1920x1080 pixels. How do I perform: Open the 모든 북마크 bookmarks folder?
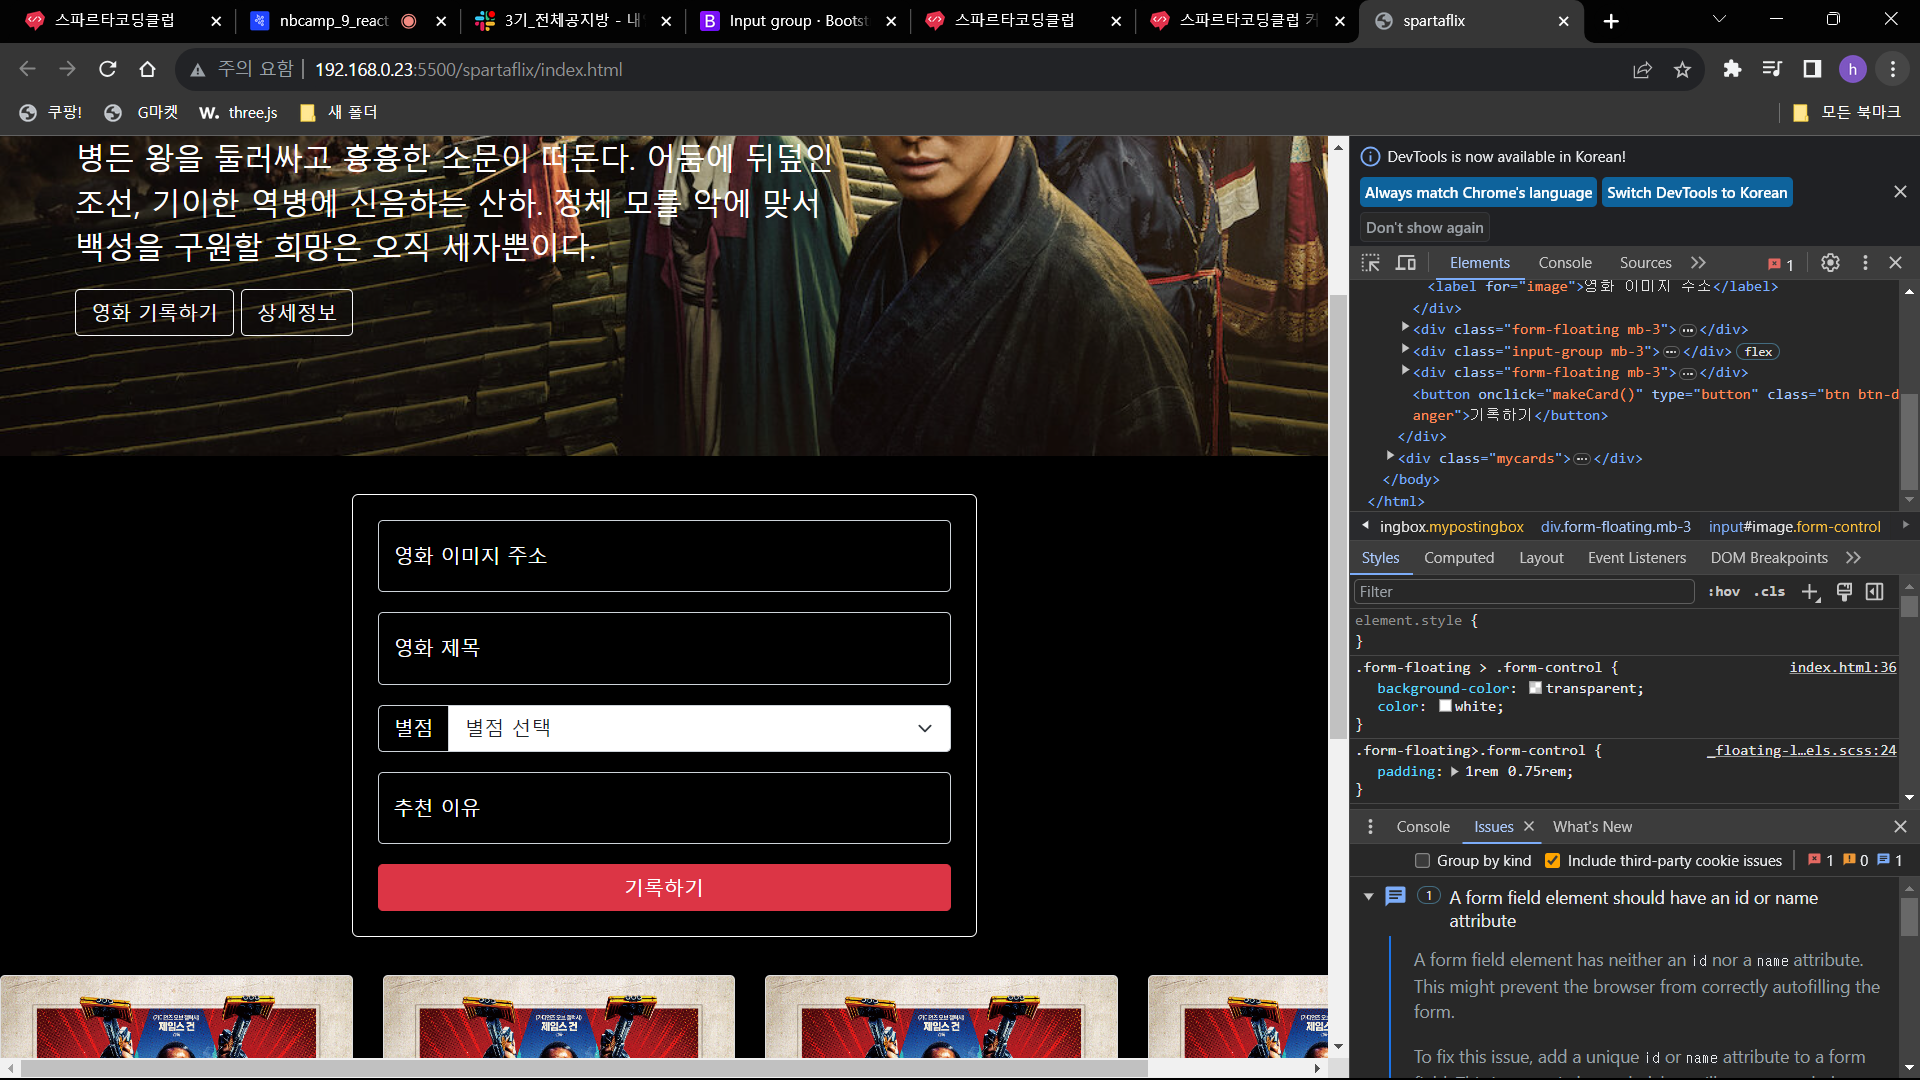point(1847,112)
